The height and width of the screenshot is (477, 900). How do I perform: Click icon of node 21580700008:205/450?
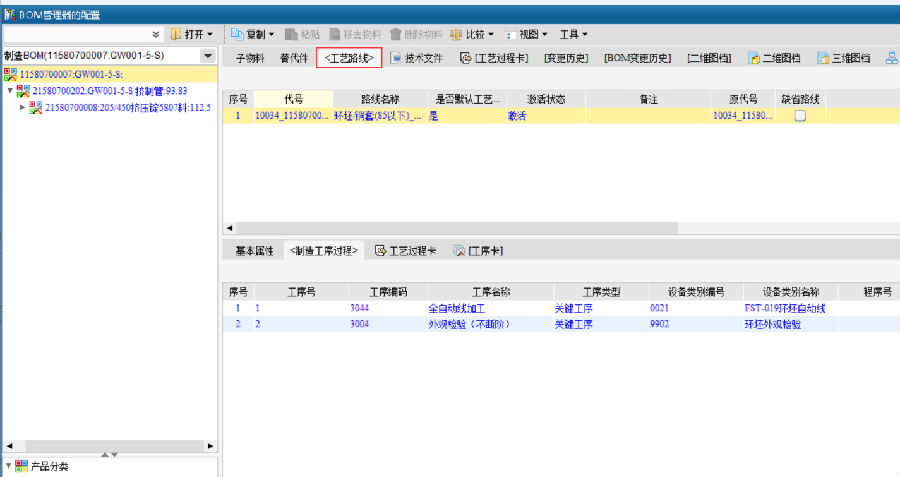(36, 107)
